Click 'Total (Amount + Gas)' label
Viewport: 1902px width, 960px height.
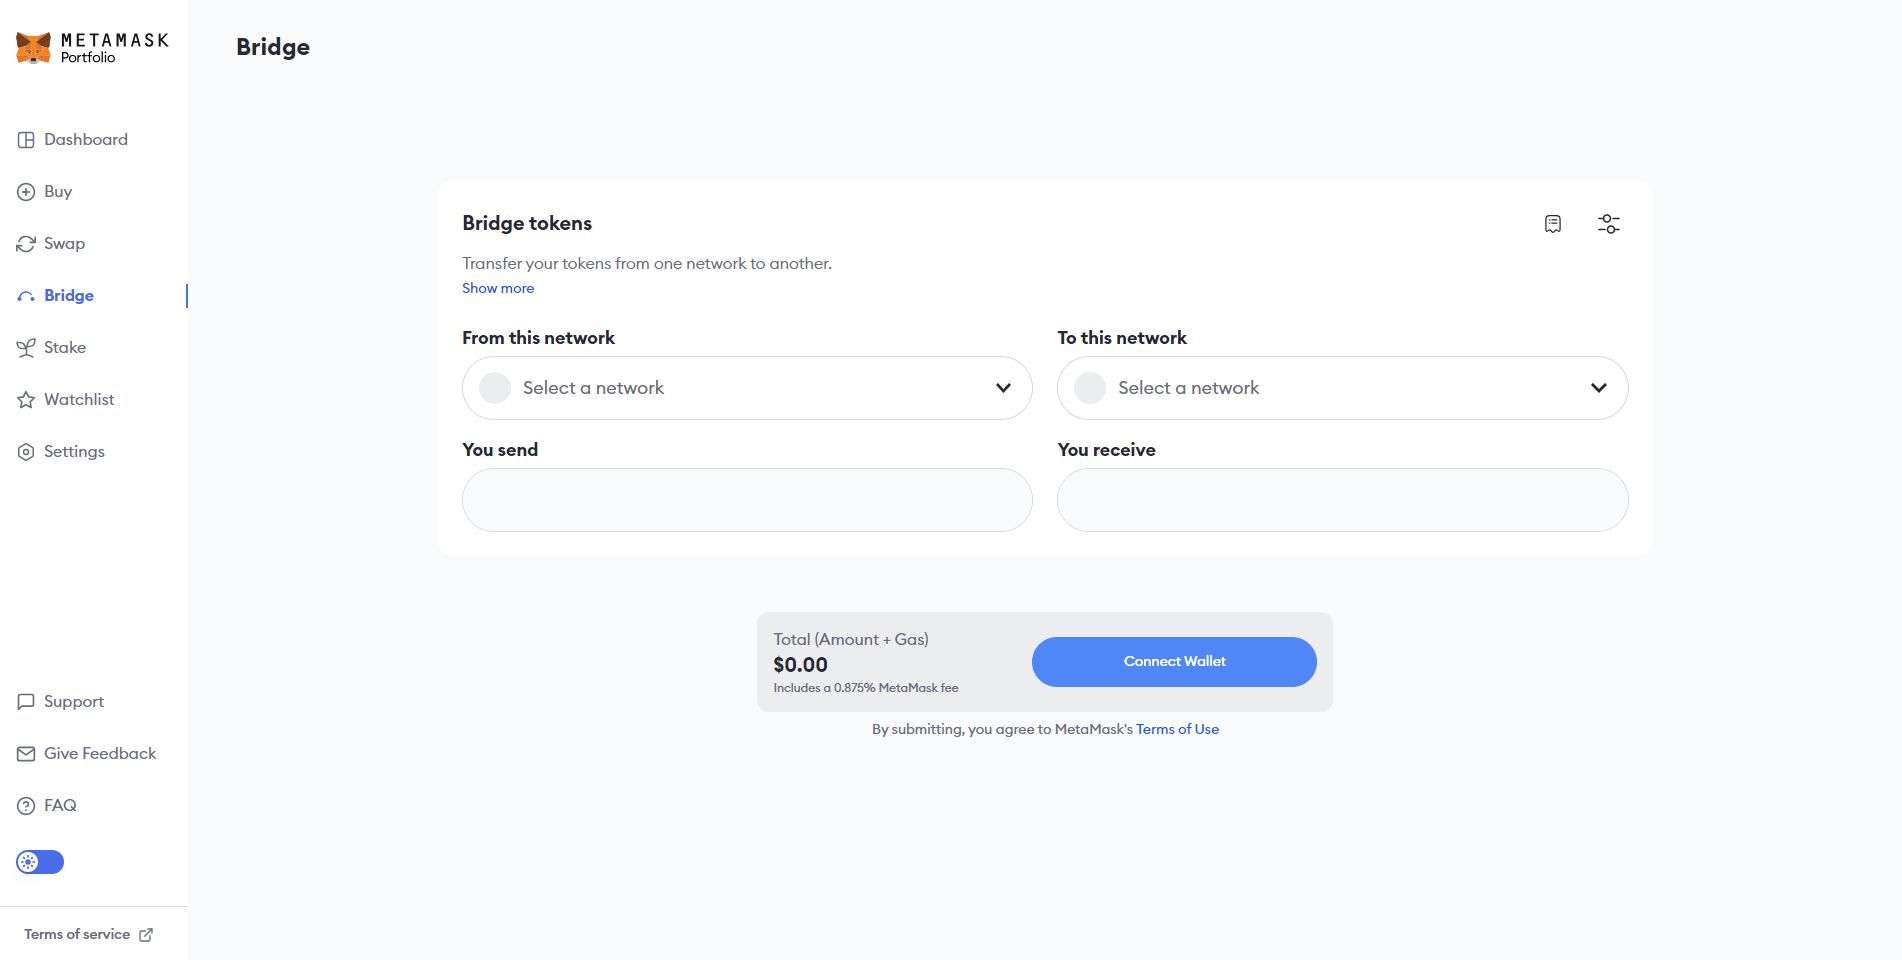[851, 639]
